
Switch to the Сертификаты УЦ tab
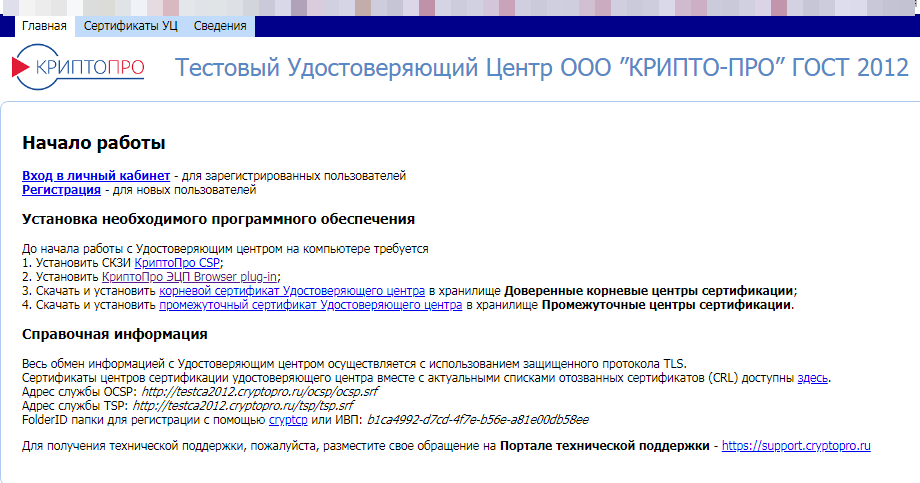pyautogui.click(x=130, y=26)
